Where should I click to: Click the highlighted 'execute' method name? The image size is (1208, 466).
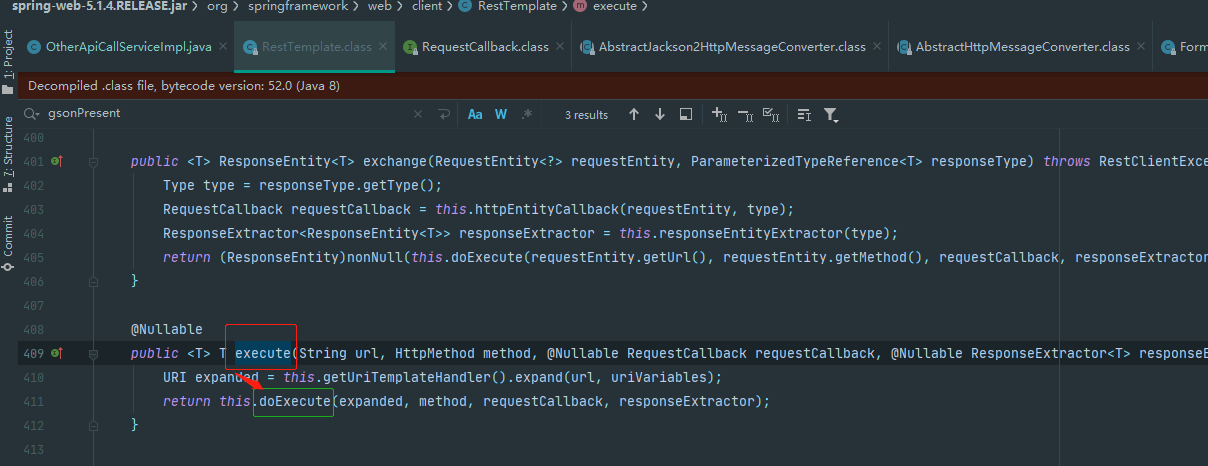(x=263, y=353)
